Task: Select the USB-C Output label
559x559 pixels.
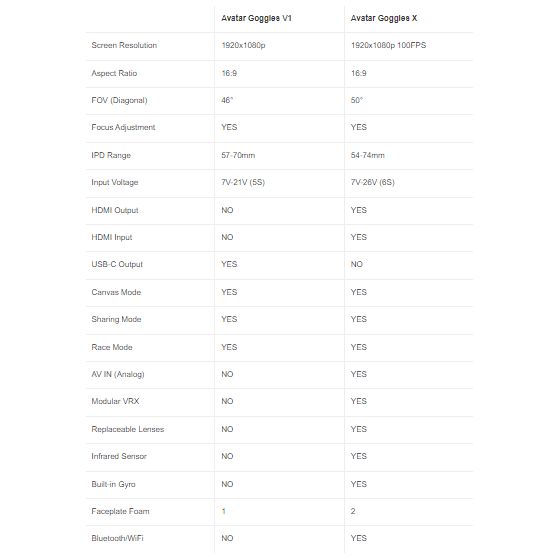Action: pos(117,264)
